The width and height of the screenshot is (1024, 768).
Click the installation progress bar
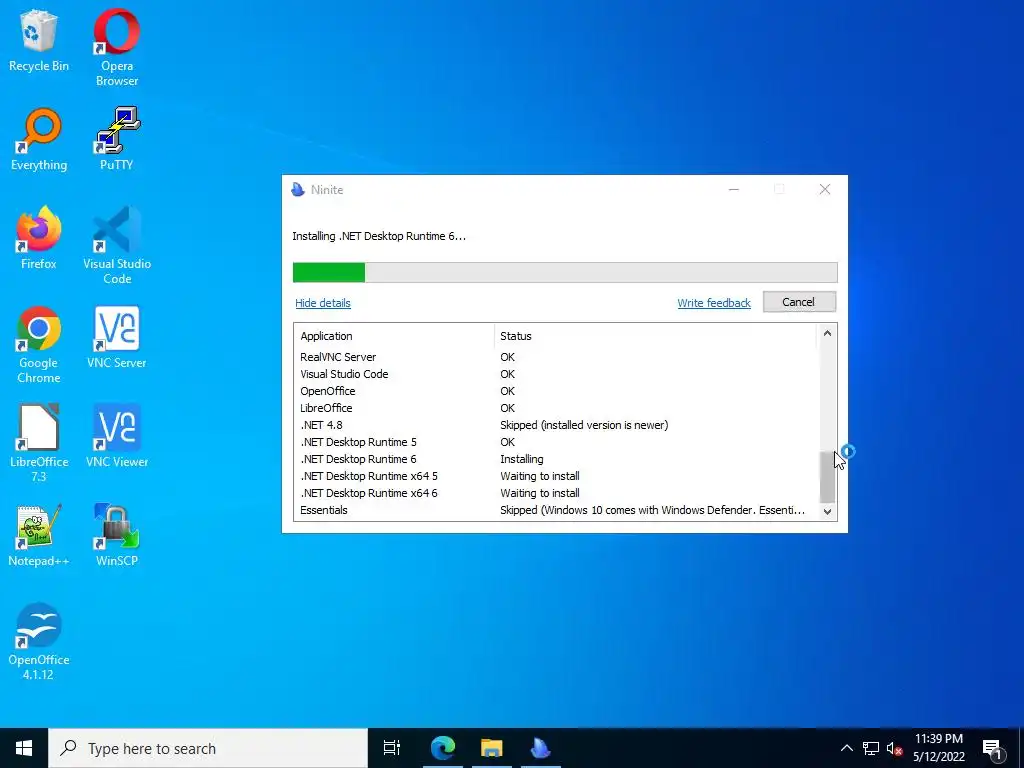pos(565,272)
